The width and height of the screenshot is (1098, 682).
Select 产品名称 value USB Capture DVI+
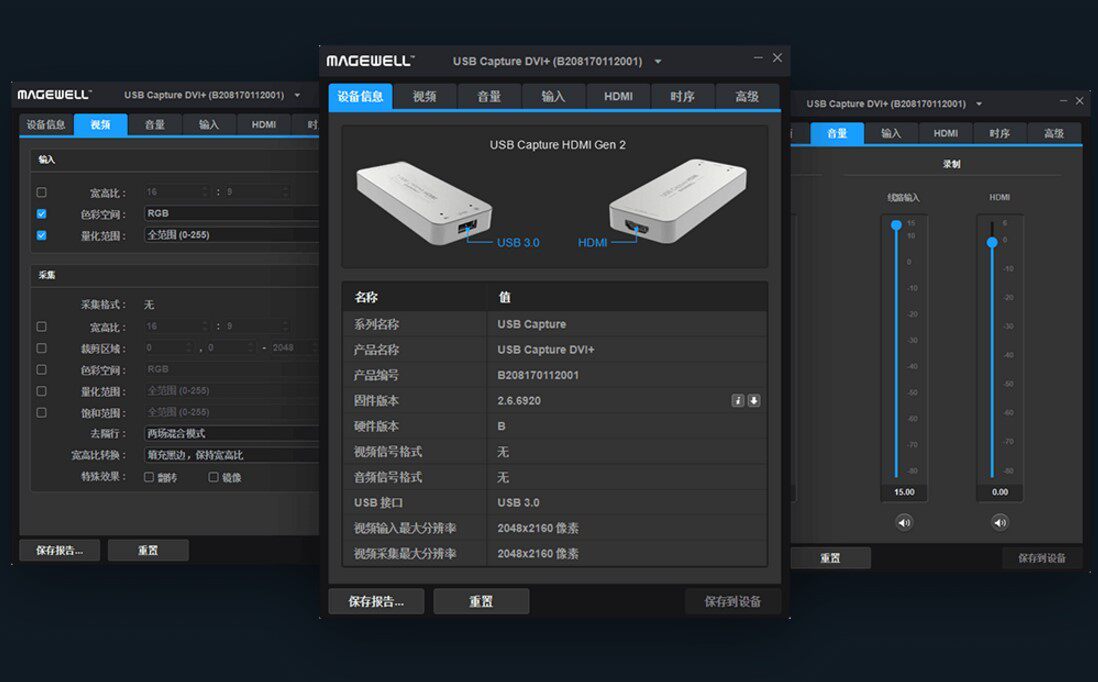(x=545, y=349)
